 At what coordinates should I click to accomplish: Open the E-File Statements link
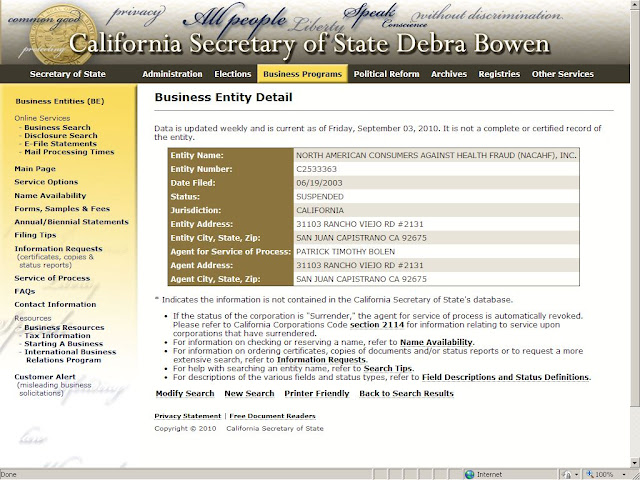pyautogui.click(x=60, y=144)
